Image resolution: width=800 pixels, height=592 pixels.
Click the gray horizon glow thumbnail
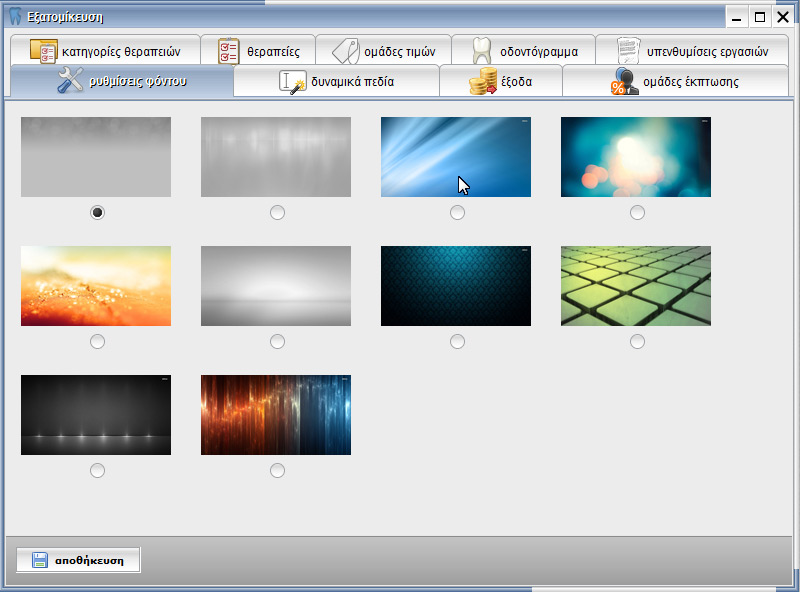click(x=276, y=286)
